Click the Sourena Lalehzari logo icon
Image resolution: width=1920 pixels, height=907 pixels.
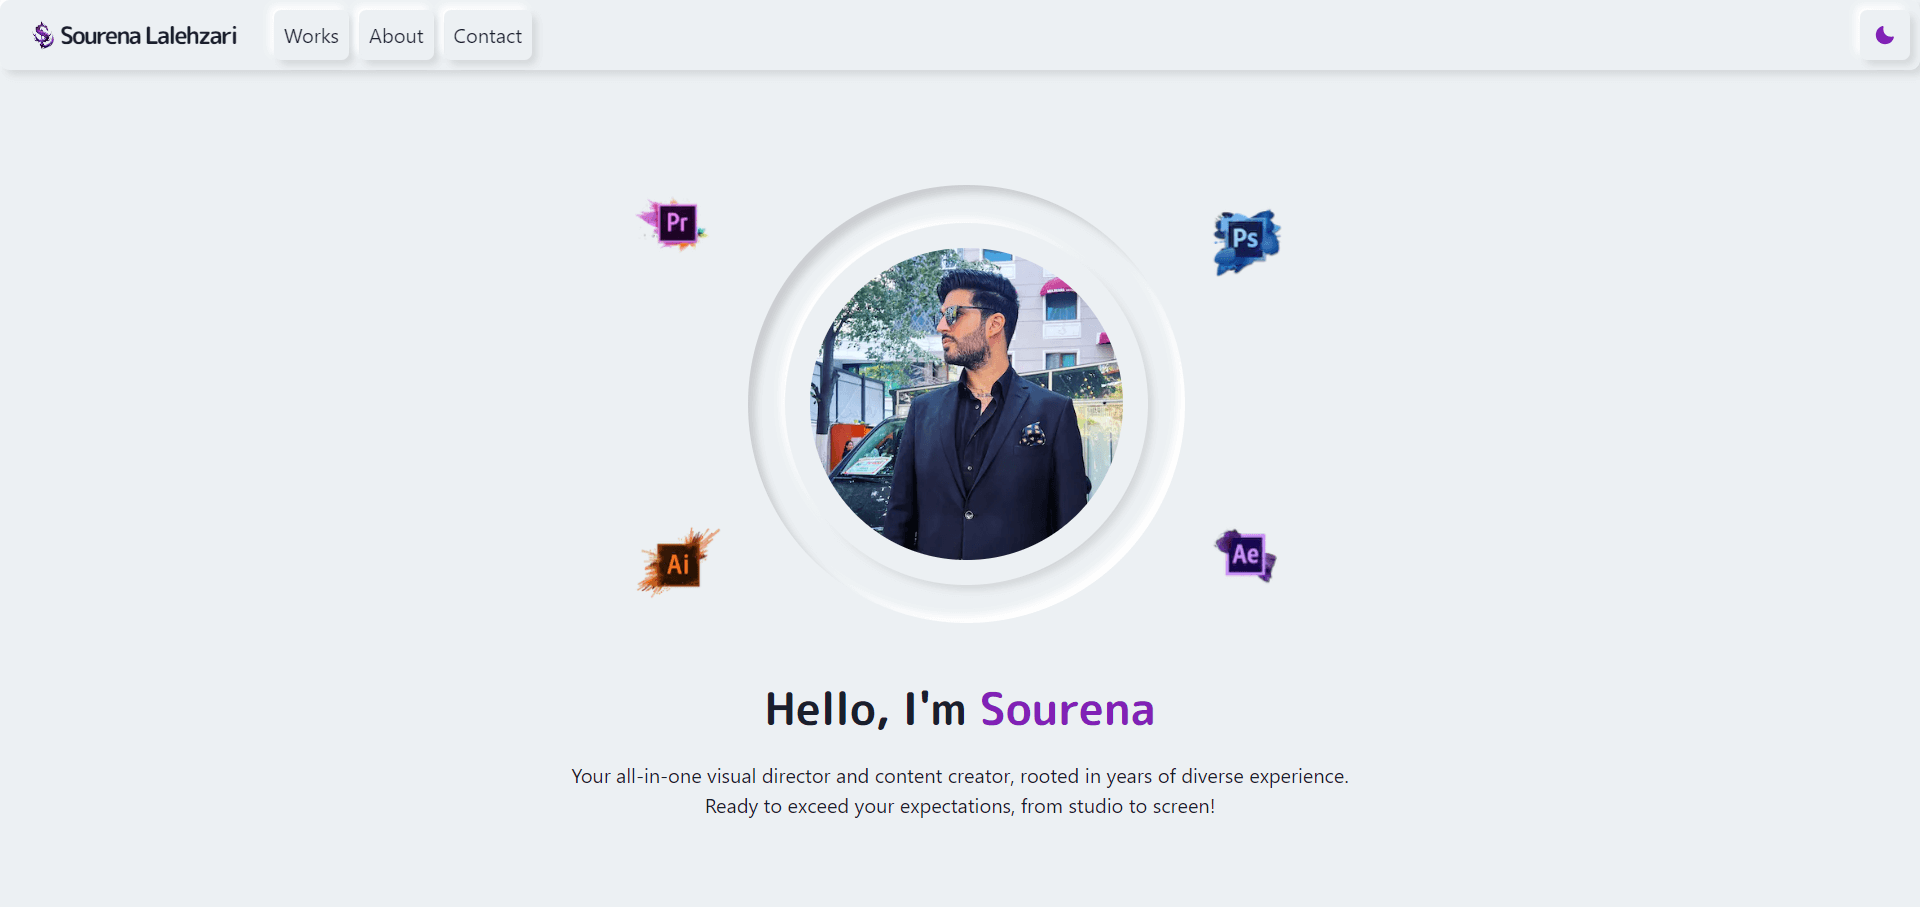coord(43,36)
